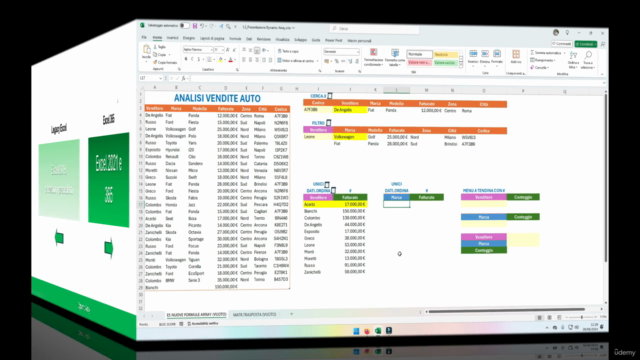
Task: Click the Commenti button
Action: [x=562, y=44]
